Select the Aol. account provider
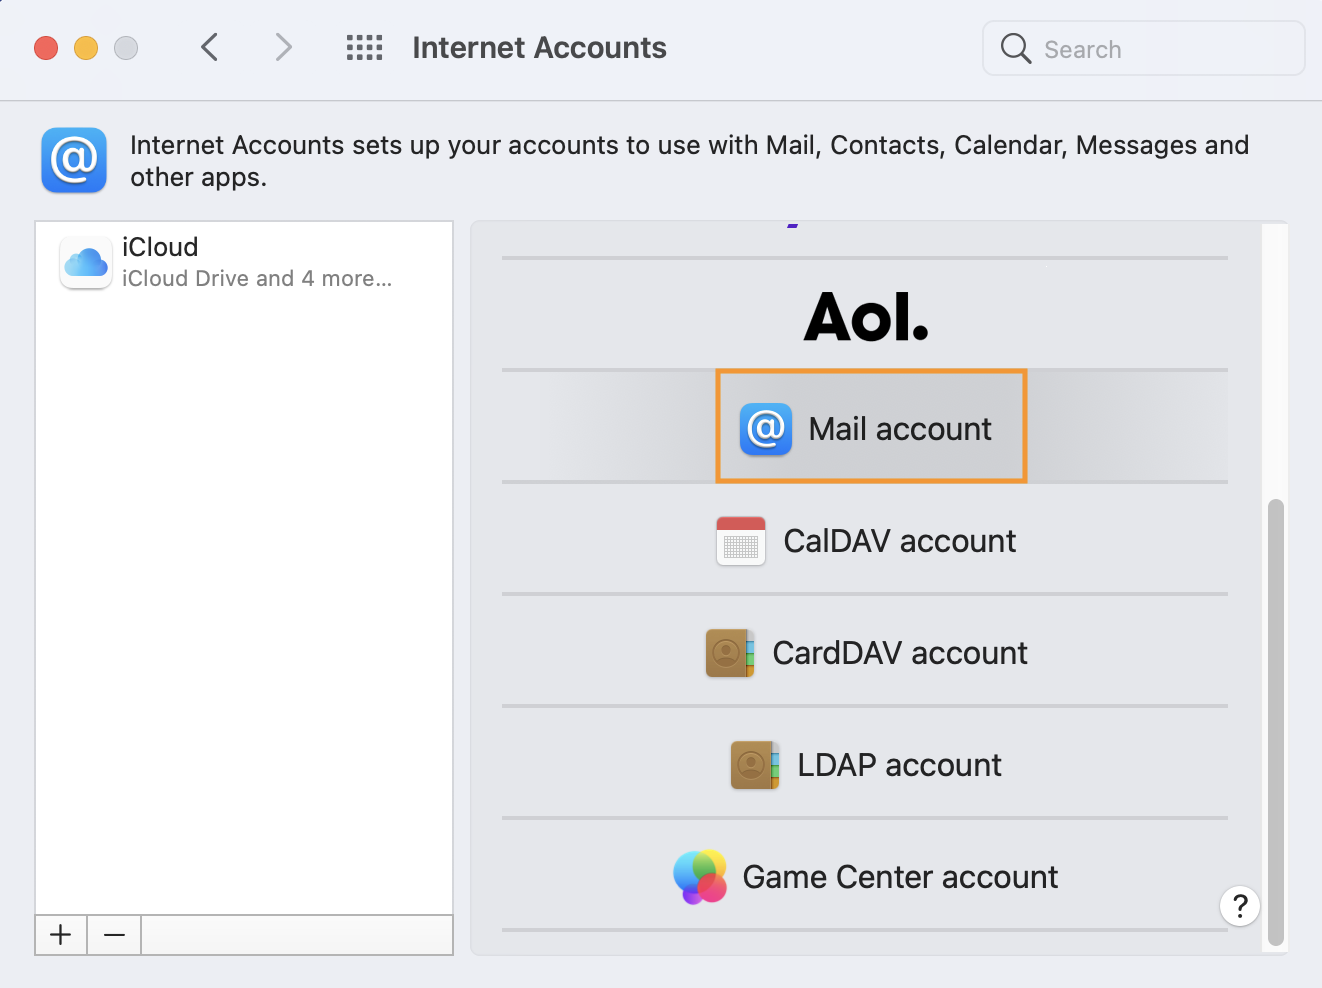 pyautogui.click(x=866, y=317)
